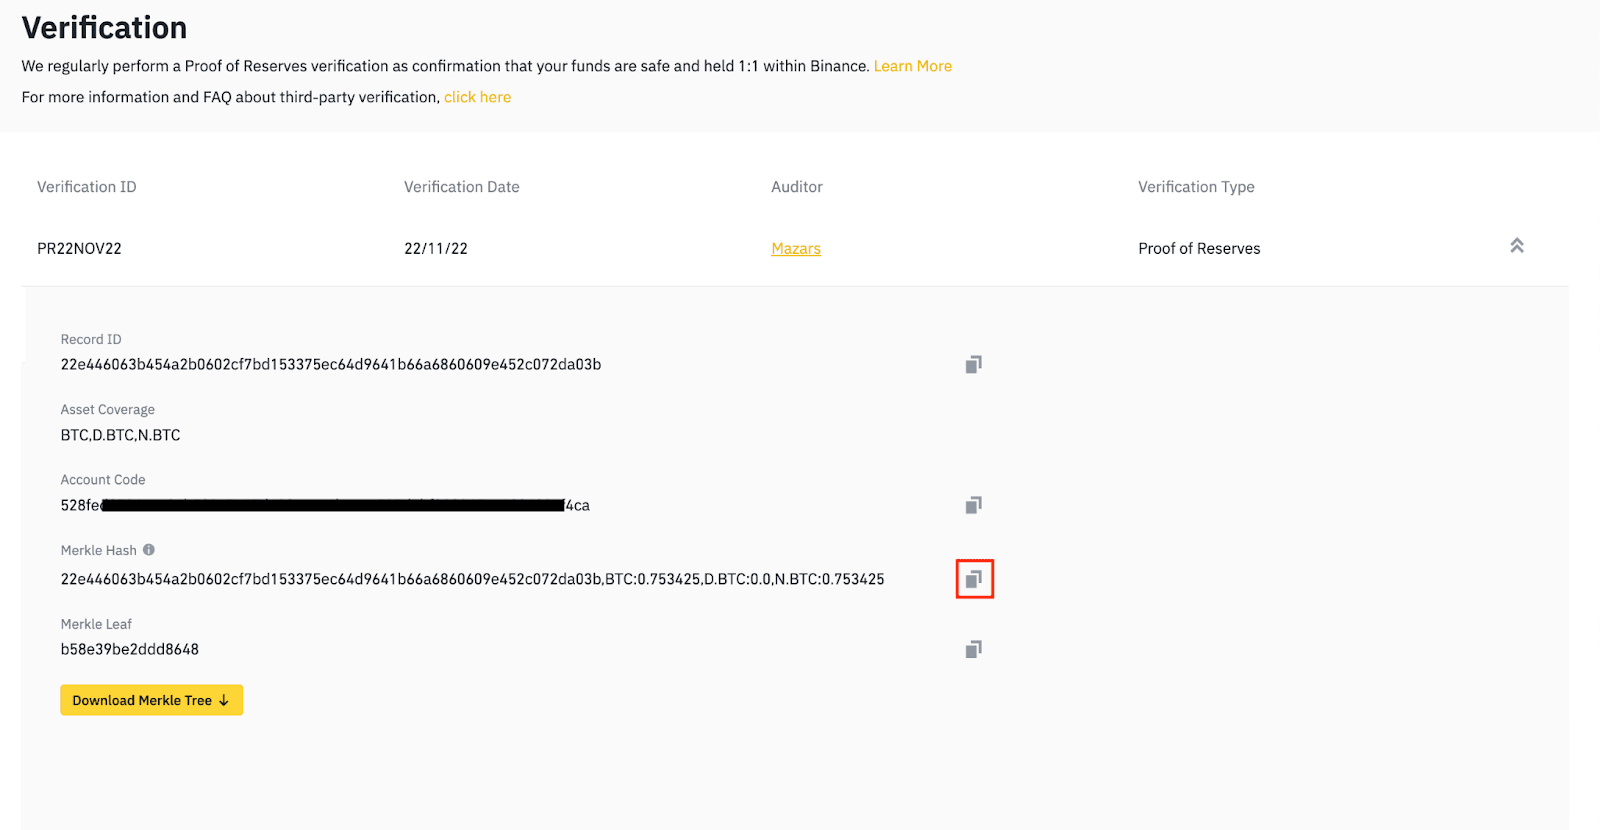Click the Auditor column header
1600x830 pixels.
coord(796,187)
